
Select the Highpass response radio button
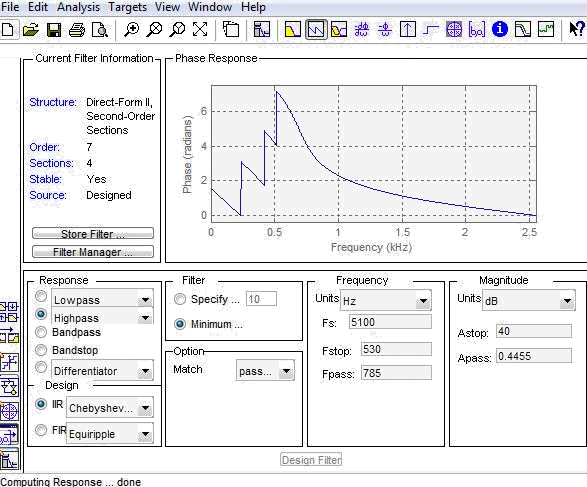[x=41, y=314]
